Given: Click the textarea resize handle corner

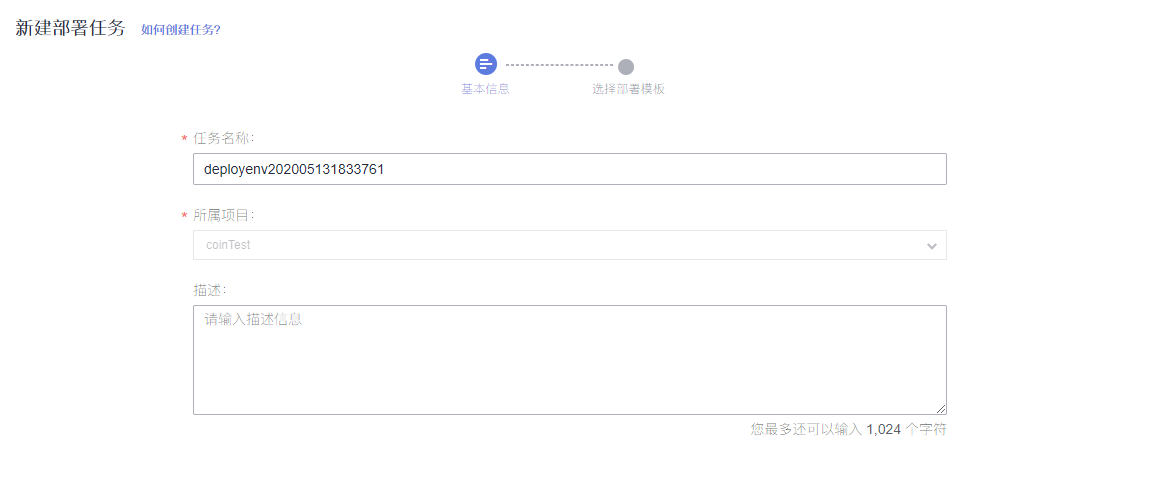Looking at the screenshot, I should tap(941, 409).
